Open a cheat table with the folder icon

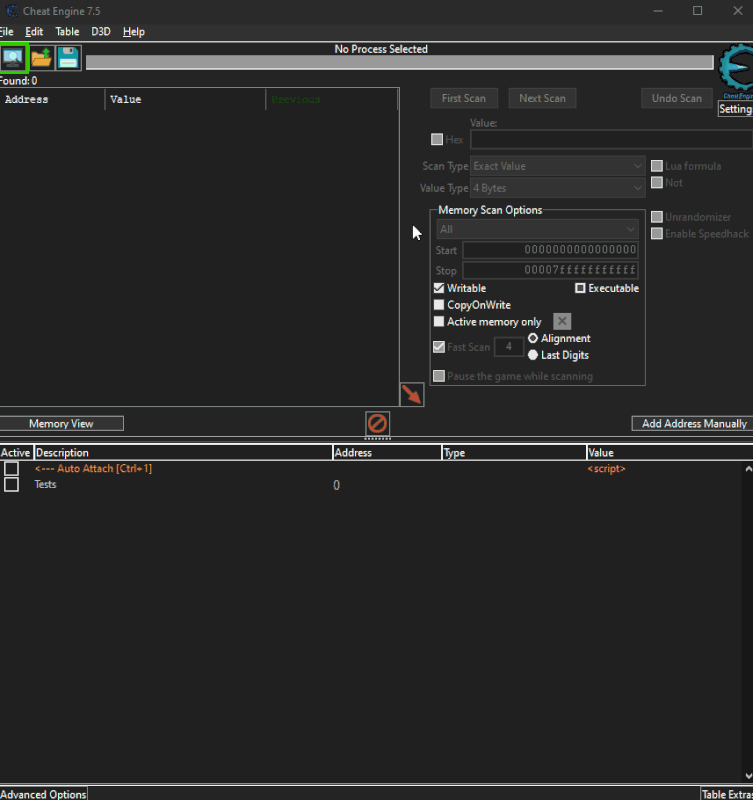[41, 58]
